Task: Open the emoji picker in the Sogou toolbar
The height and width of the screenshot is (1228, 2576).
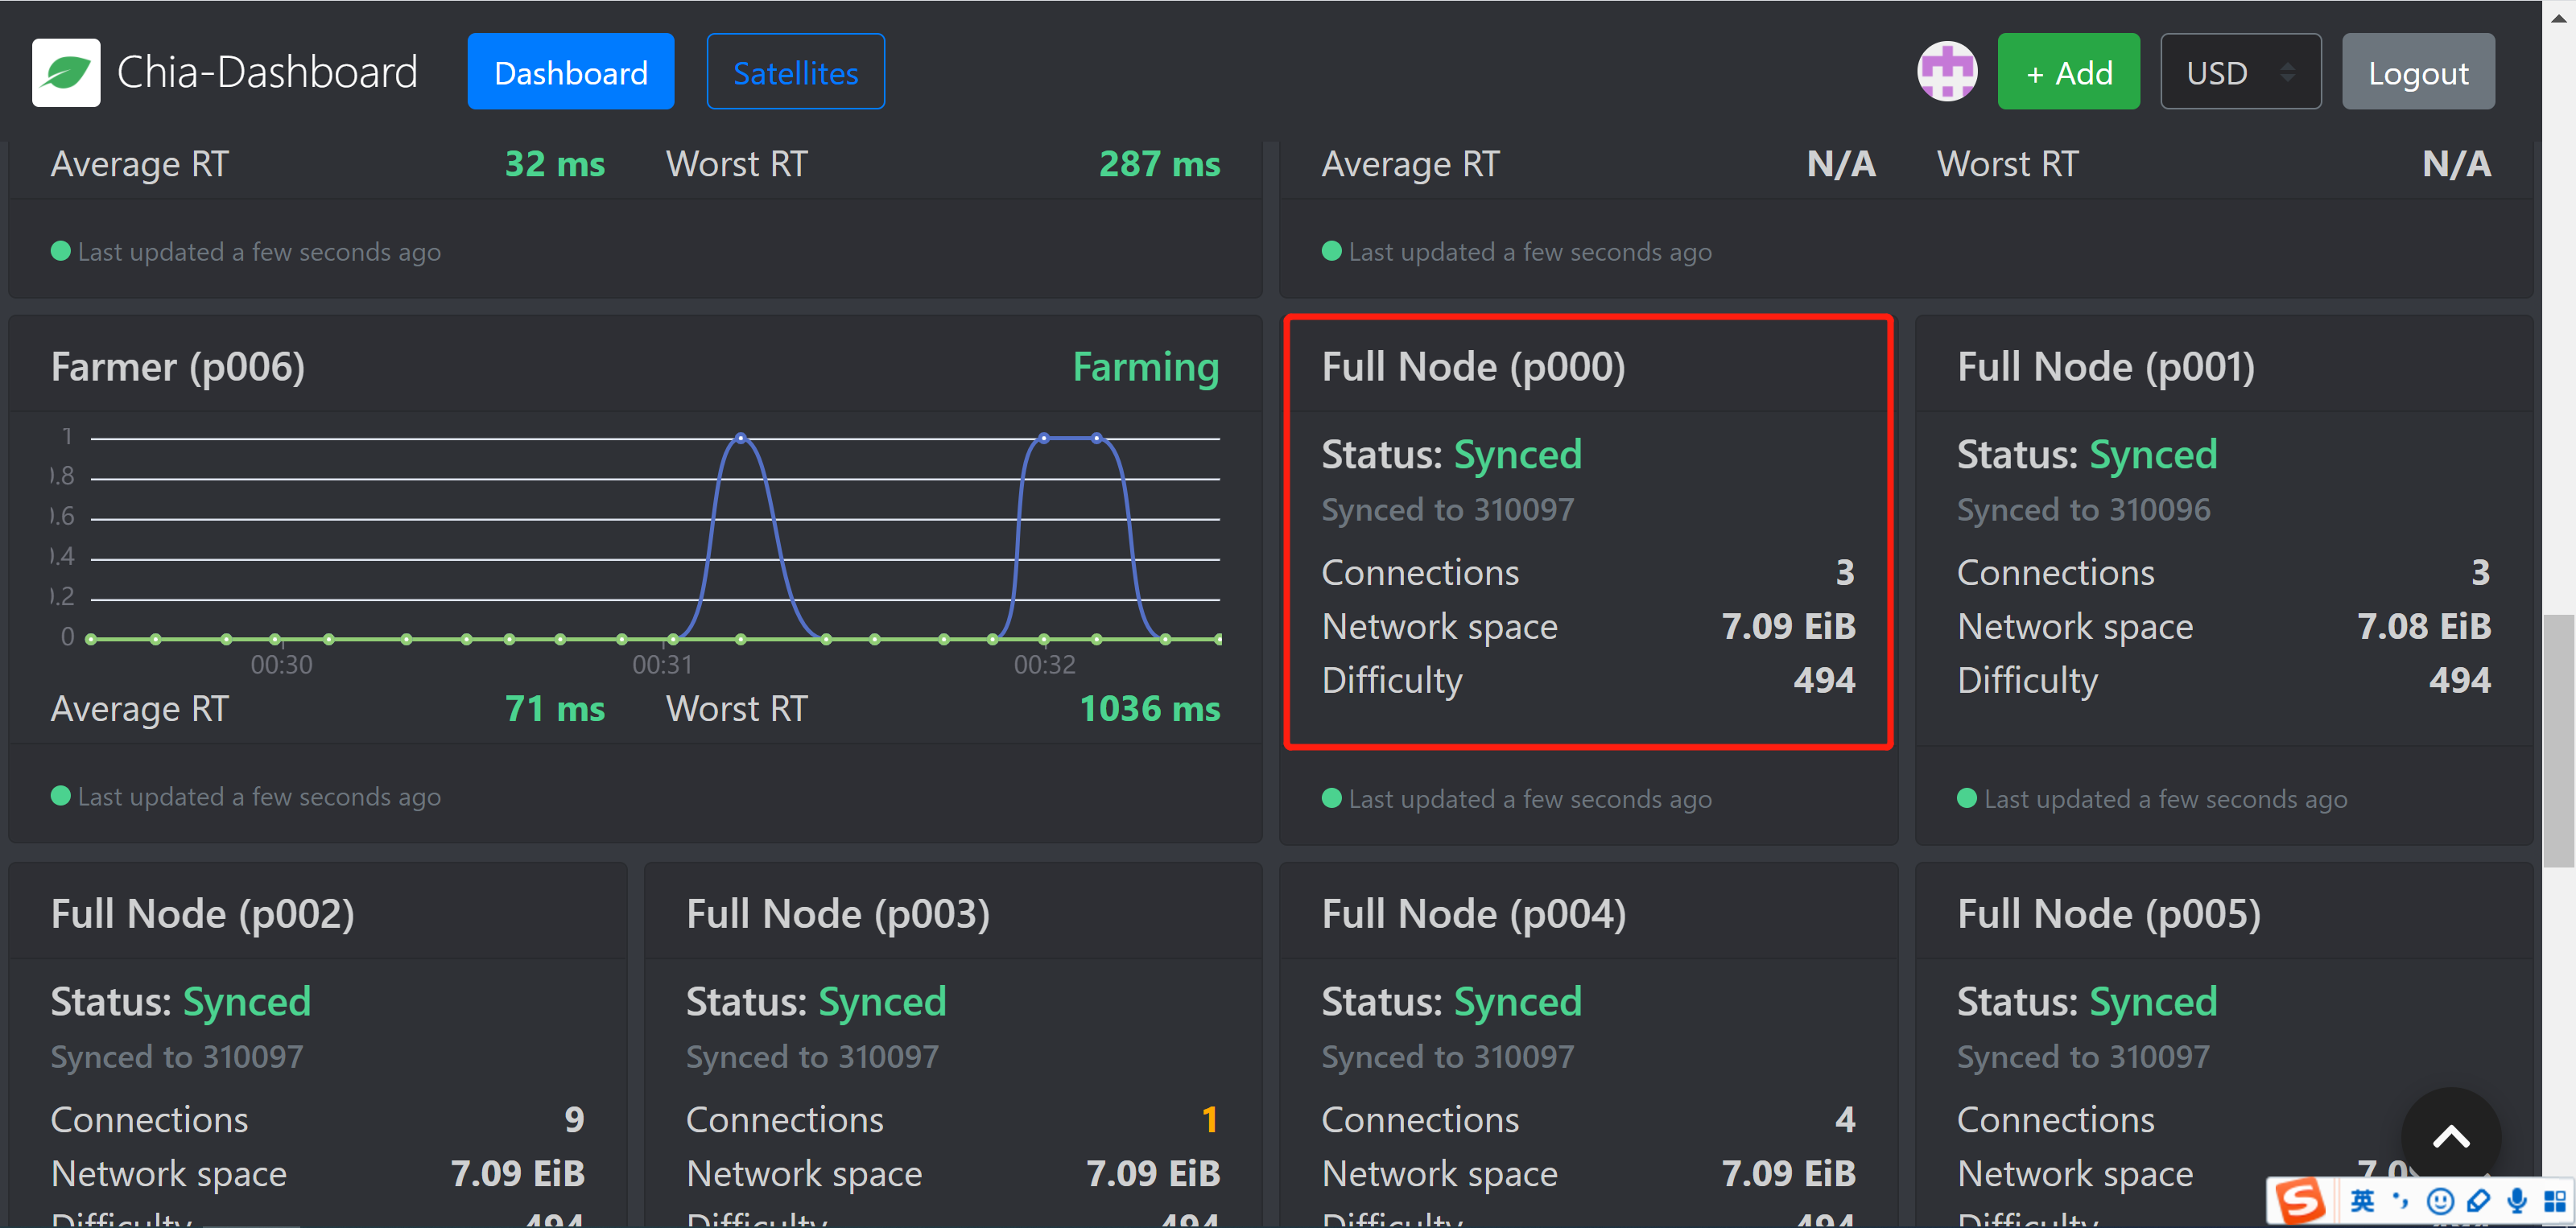Action: [x=2441, y=1203]
